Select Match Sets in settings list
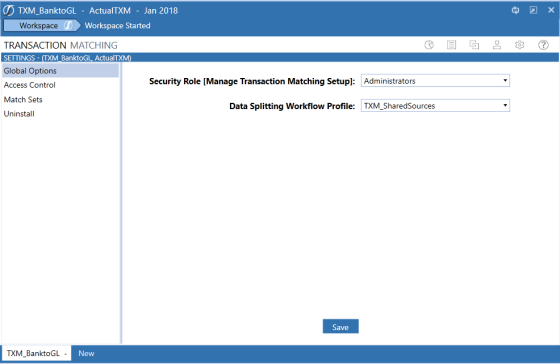This screenshot has height=364, width=560. click(x=60, y=100)
